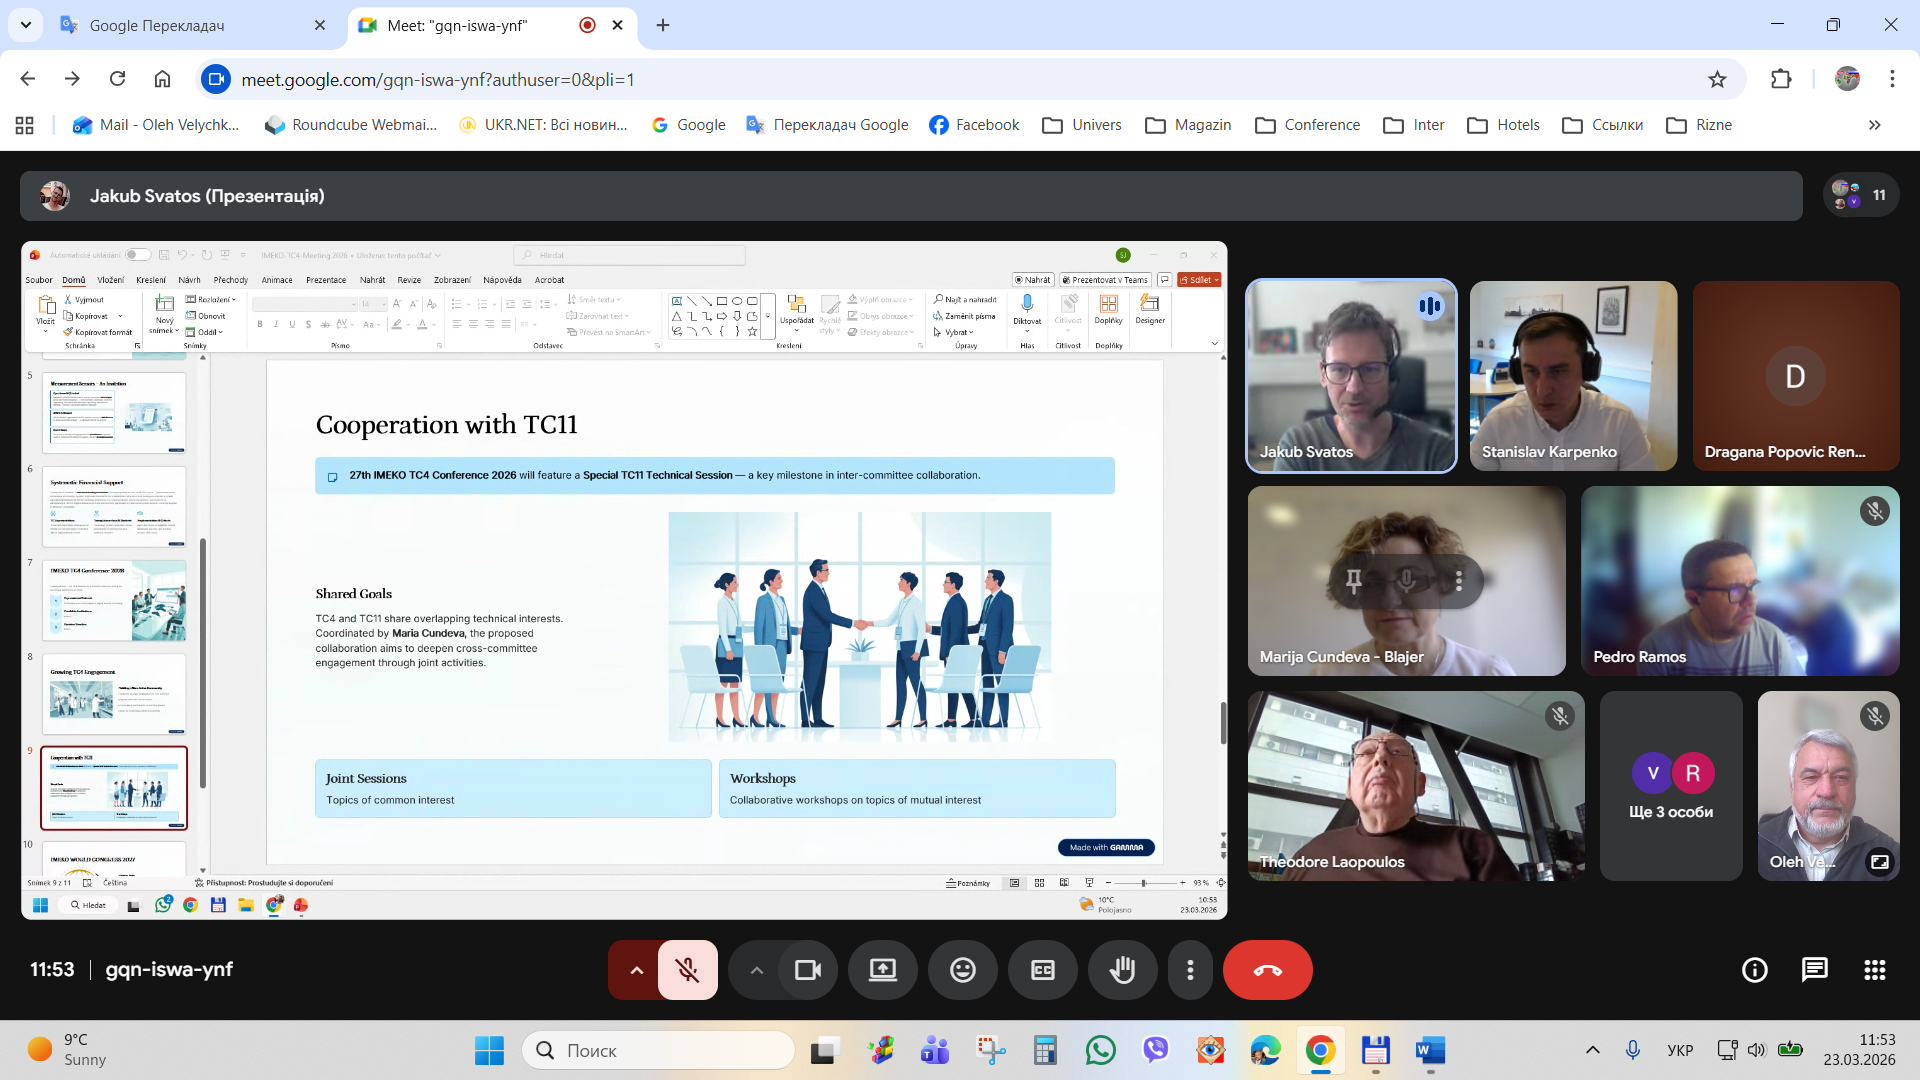Open the meeting details info icon
Screen dimensions: 1920x1080
1754,969
